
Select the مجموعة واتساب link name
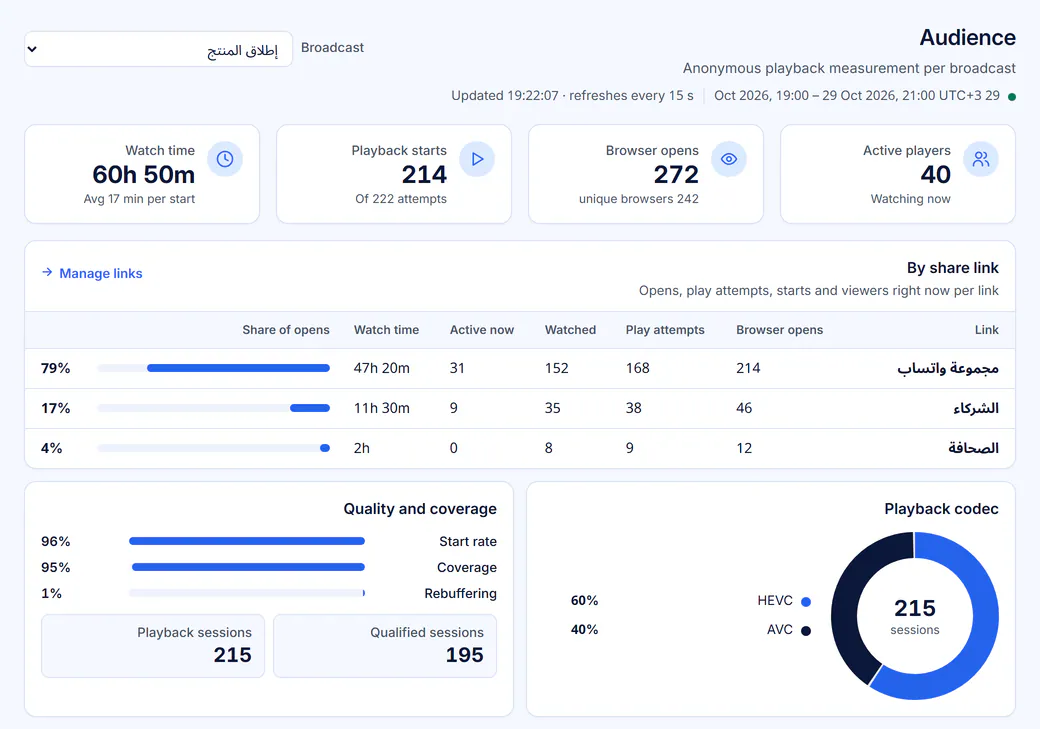(x=948, y=369)
